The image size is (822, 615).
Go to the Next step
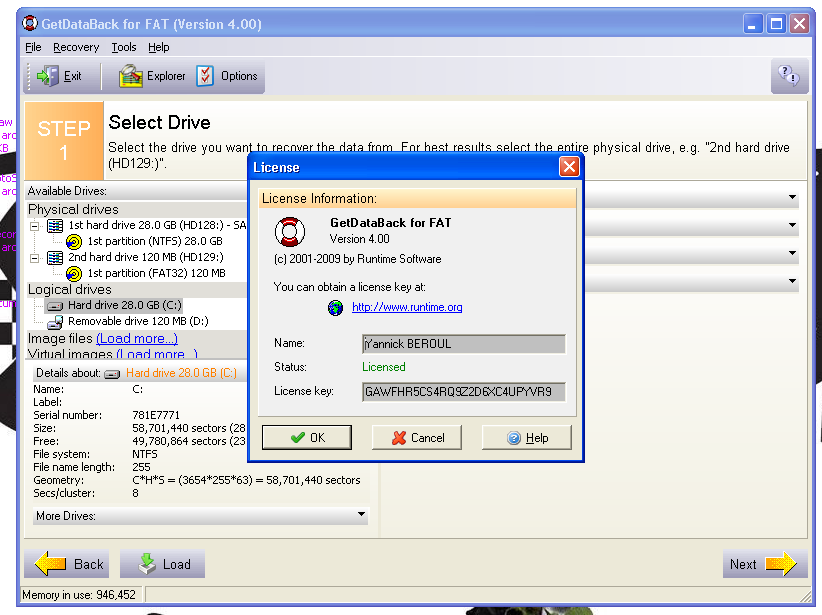tap(764, 564)
